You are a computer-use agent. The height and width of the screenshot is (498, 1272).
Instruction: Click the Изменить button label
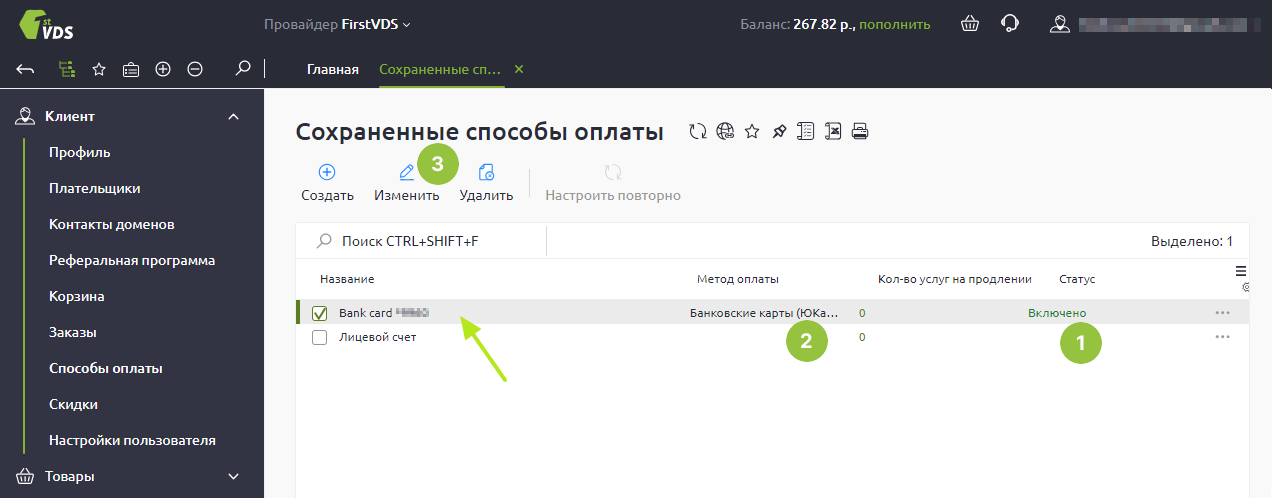coord(406,195)
